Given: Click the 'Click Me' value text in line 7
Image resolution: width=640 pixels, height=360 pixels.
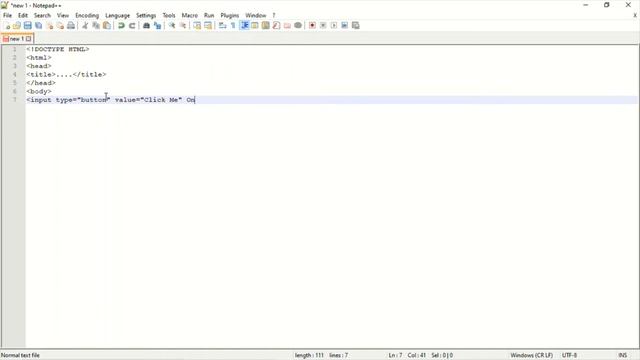Looking at the screenshot, I should (x=161, y=100).
